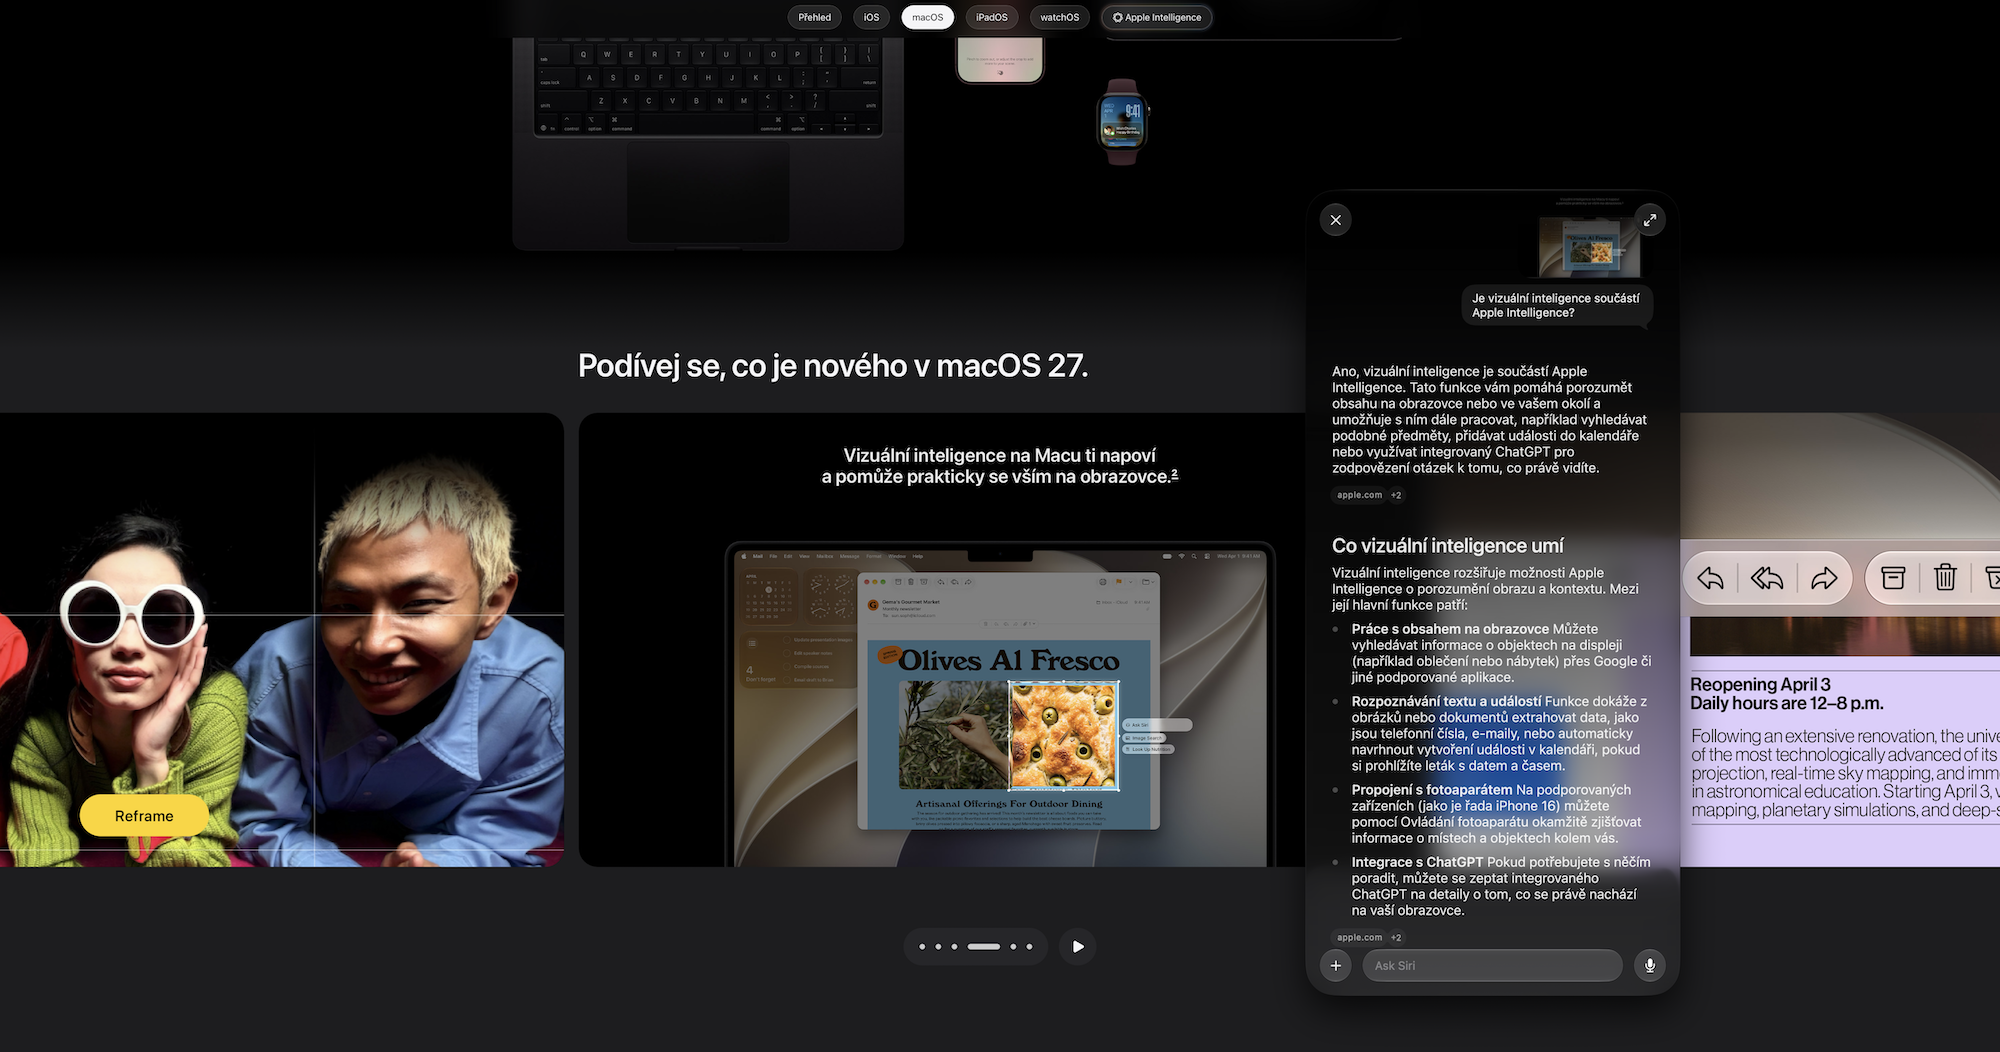Image resolution: width=2000 pixels, height=1052 pixels.
Task: Click the reply arrow icon in mail toolbar
Action: coord(1710,578)
